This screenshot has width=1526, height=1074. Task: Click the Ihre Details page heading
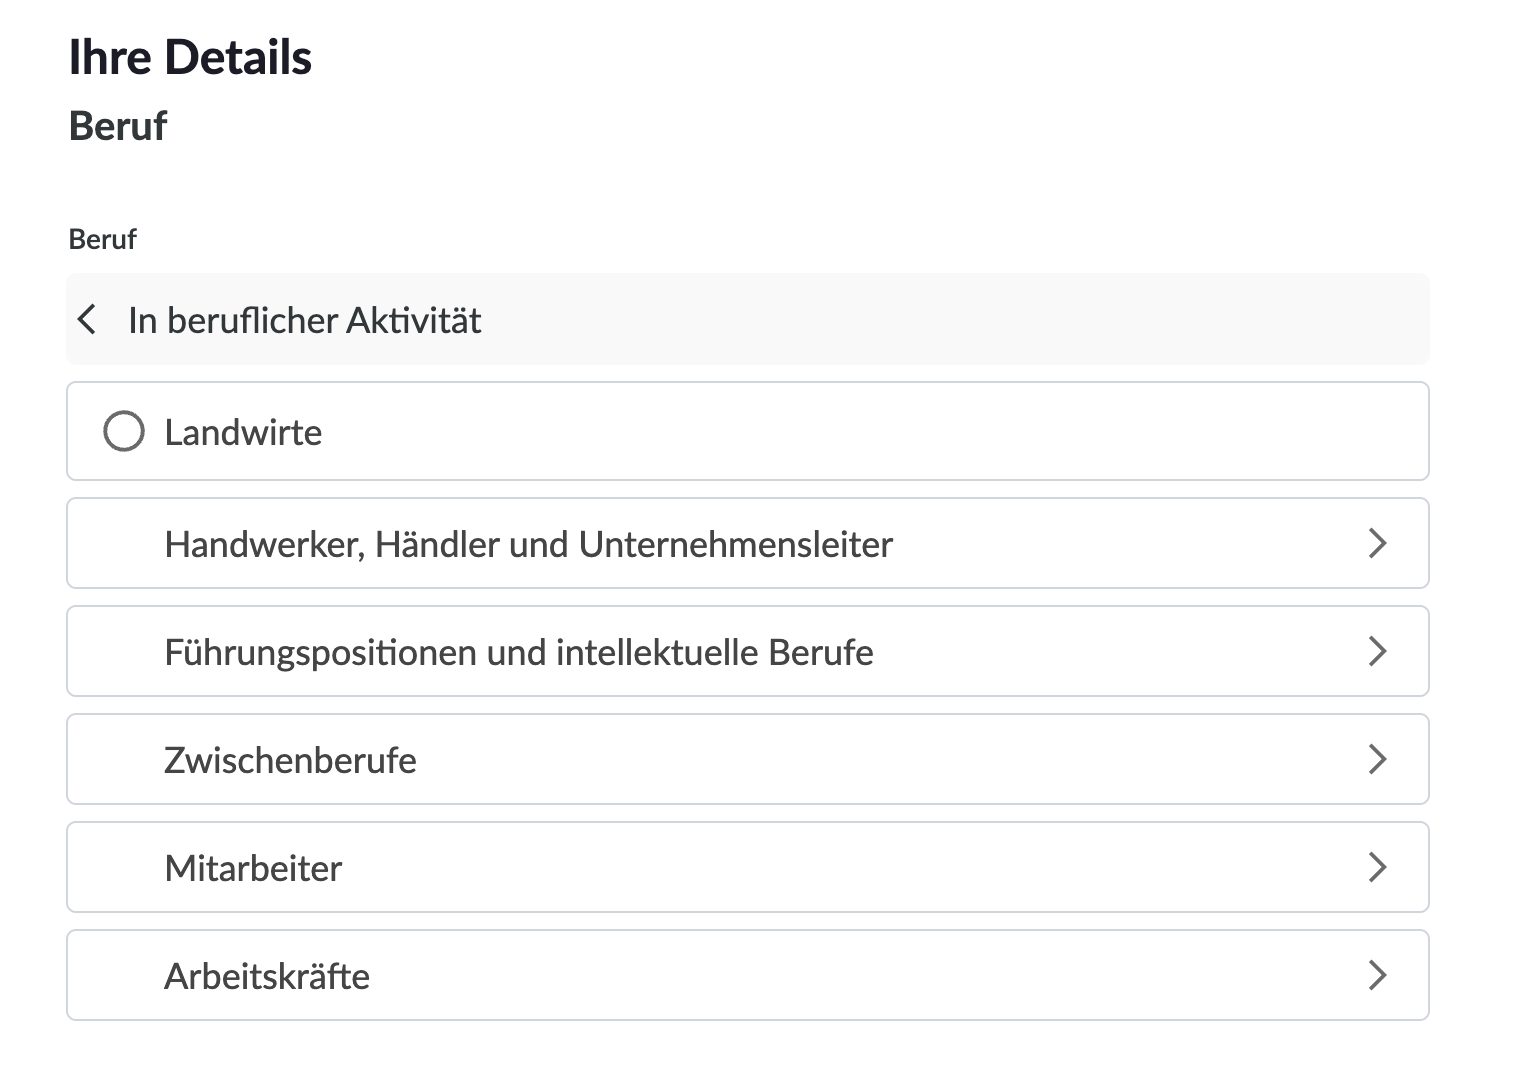(190, 57)
